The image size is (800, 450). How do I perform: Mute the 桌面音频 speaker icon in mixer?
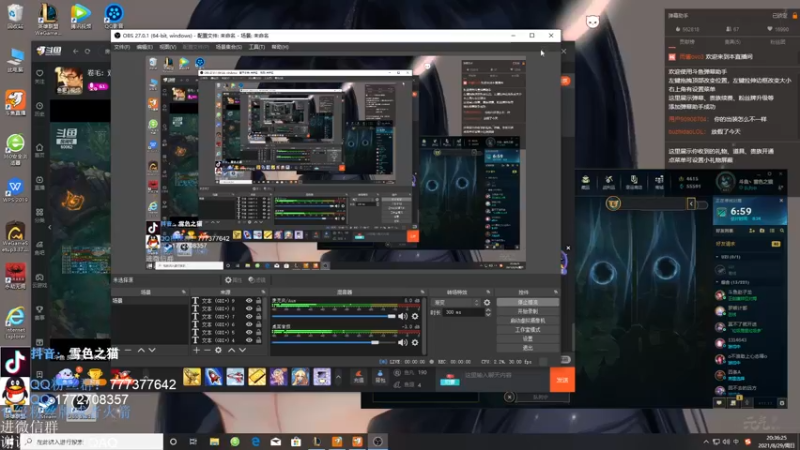coord(403,342)
